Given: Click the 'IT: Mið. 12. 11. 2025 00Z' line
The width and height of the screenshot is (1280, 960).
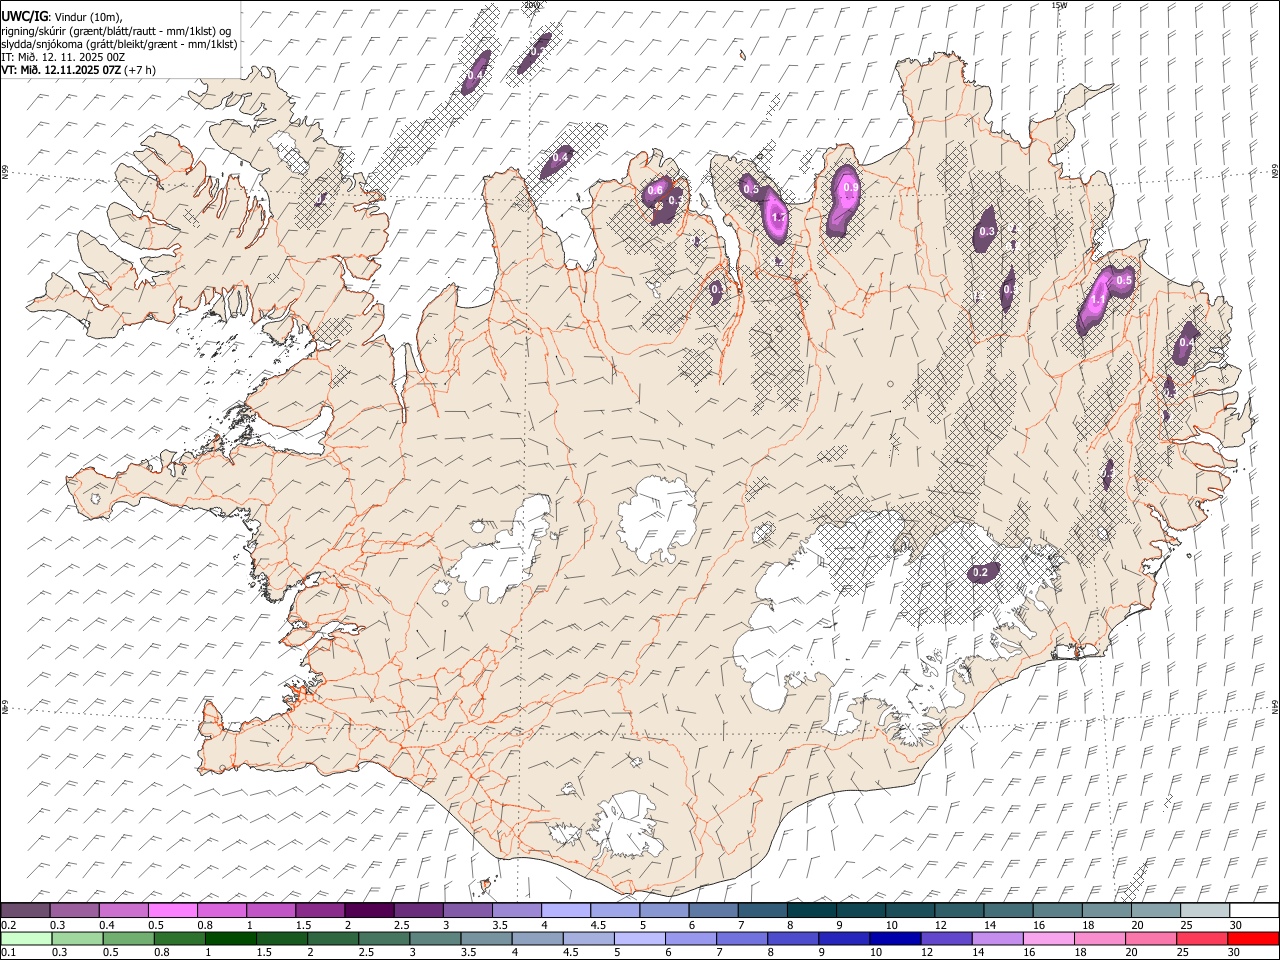Looking at the screenshot, I should click(x=63, y=57).
